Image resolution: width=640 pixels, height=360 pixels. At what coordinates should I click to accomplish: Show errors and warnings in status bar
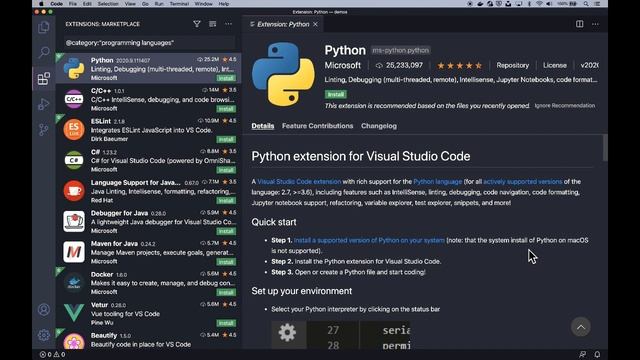point(52,354)
